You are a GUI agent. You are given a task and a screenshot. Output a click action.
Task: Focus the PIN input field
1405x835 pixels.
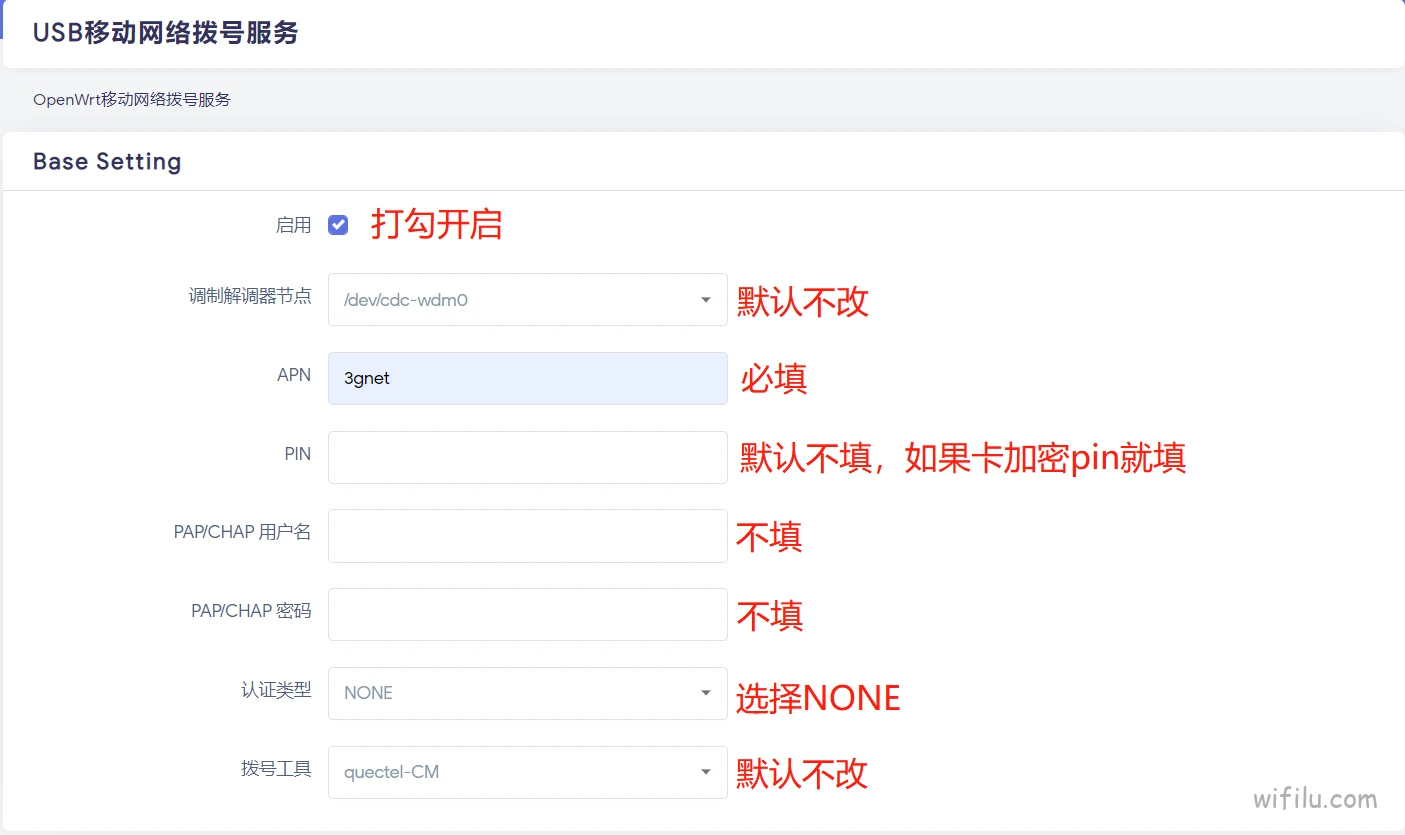pyautogui.click(x=527, y=457)
